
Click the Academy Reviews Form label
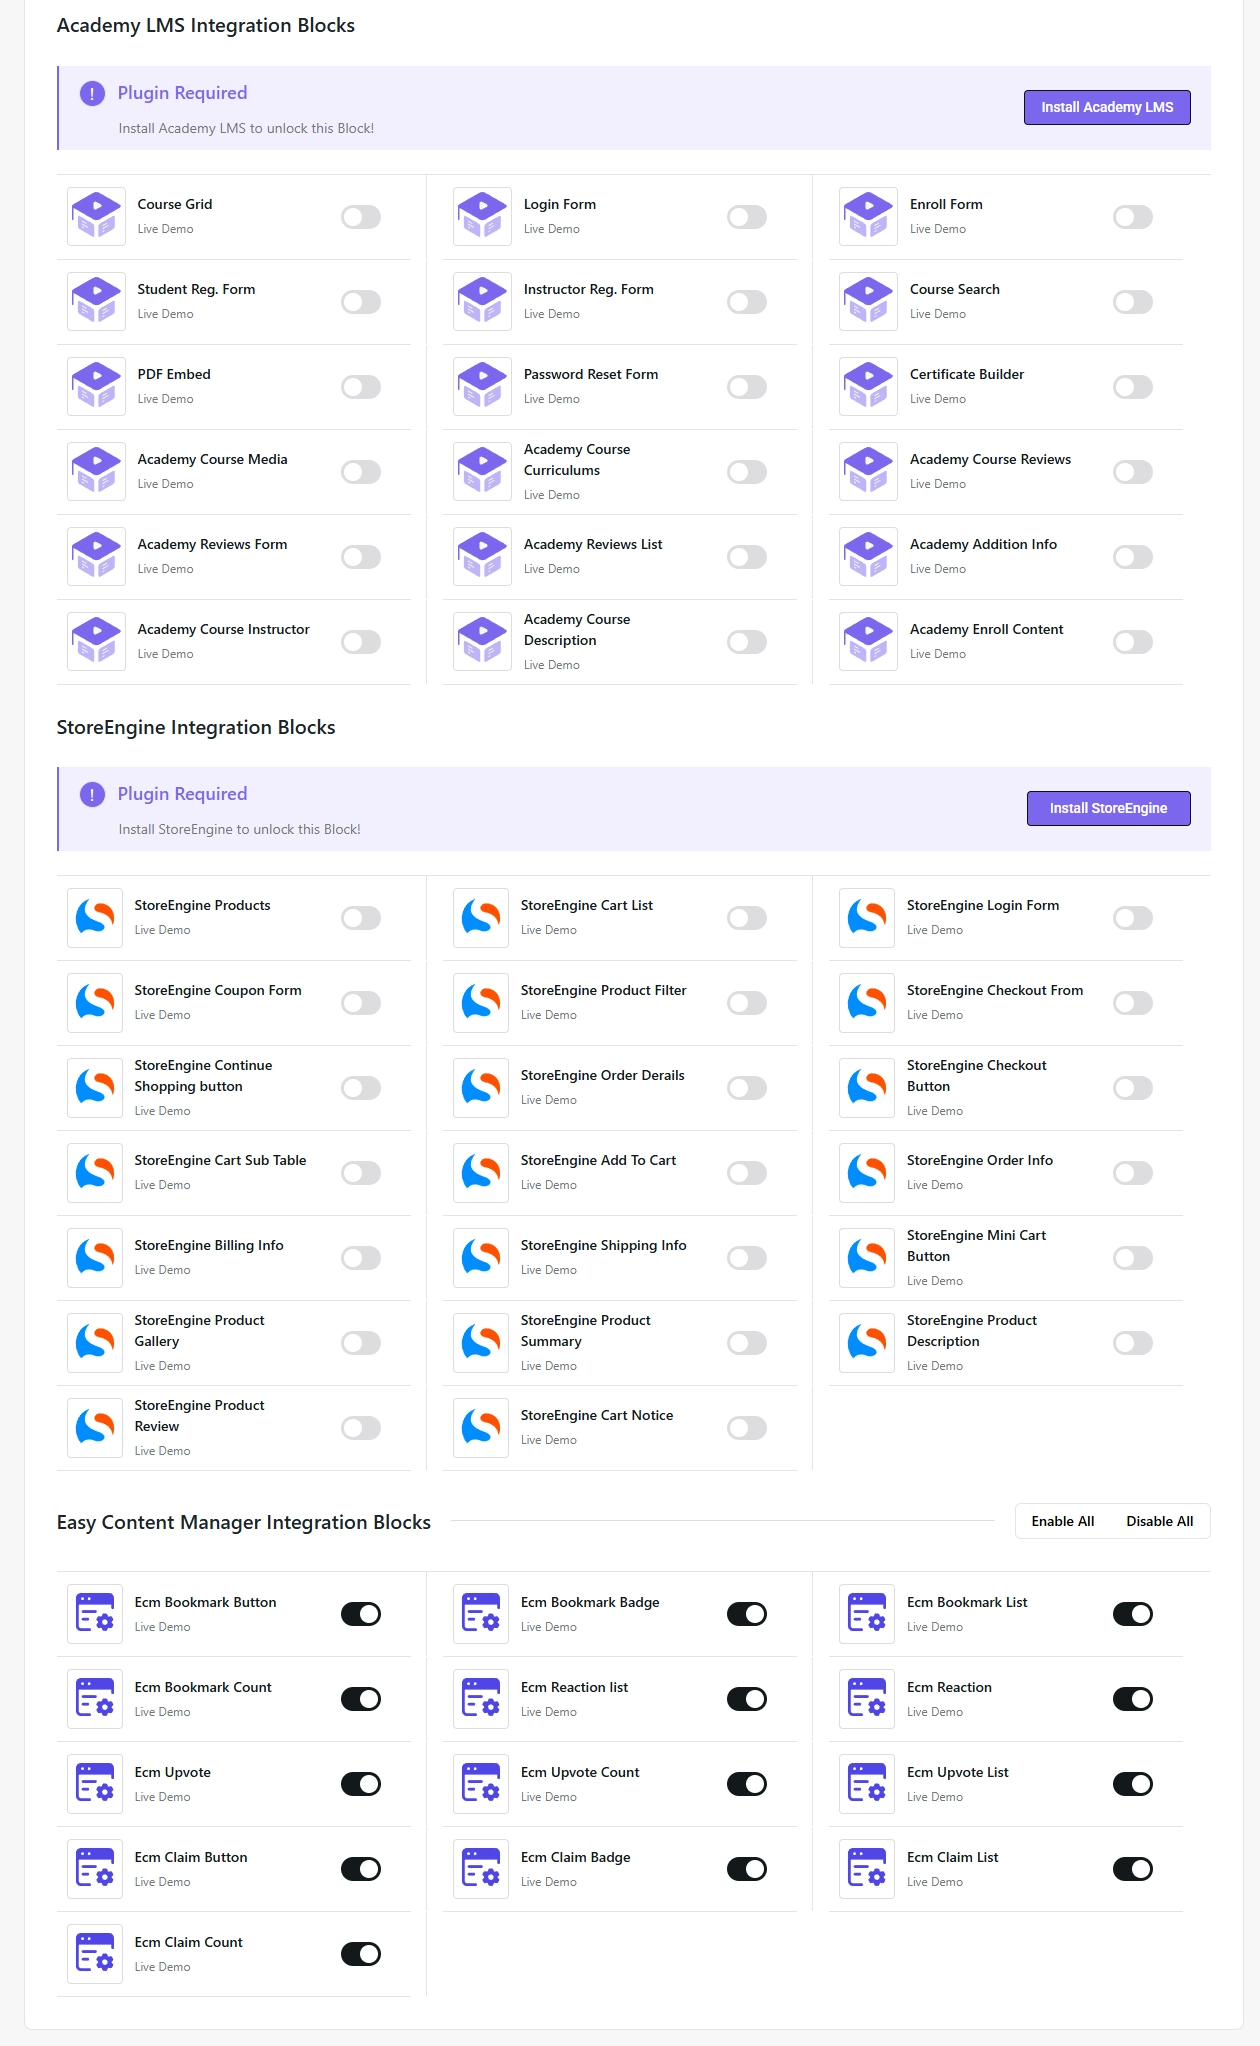pyautogui.click(x=212, y=544)
